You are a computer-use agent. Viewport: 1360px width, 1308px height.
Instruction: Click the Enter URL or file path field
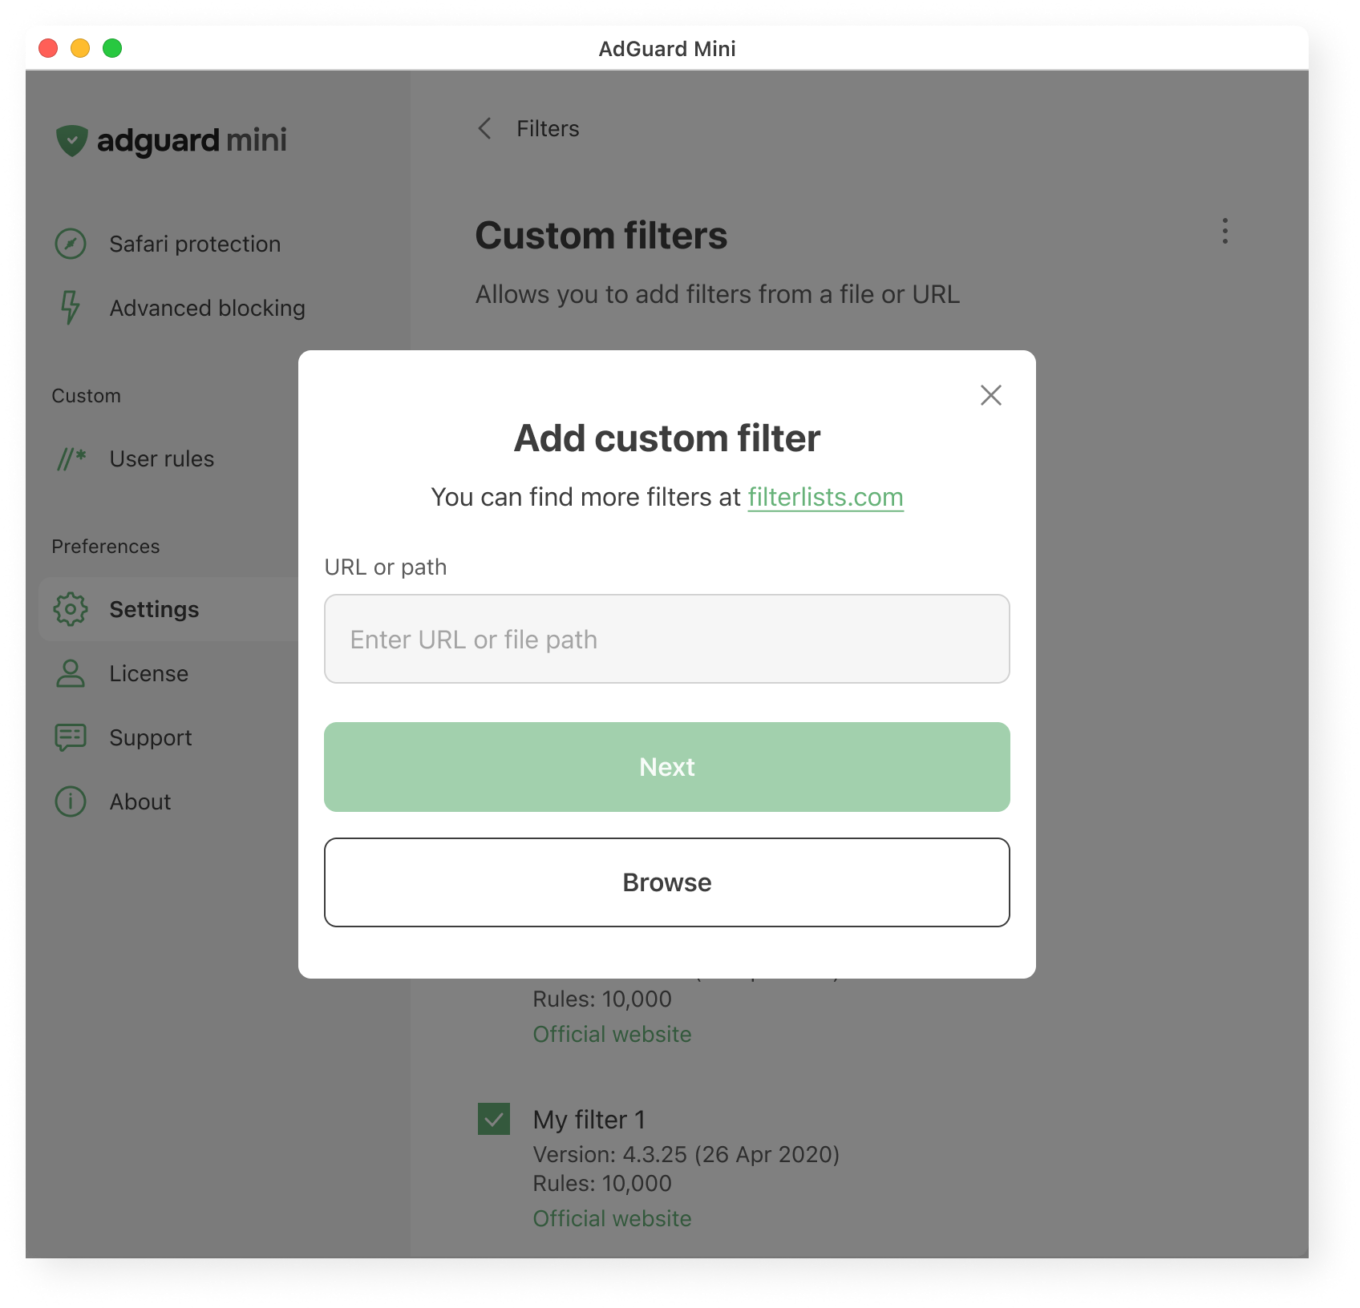(666, 639)
